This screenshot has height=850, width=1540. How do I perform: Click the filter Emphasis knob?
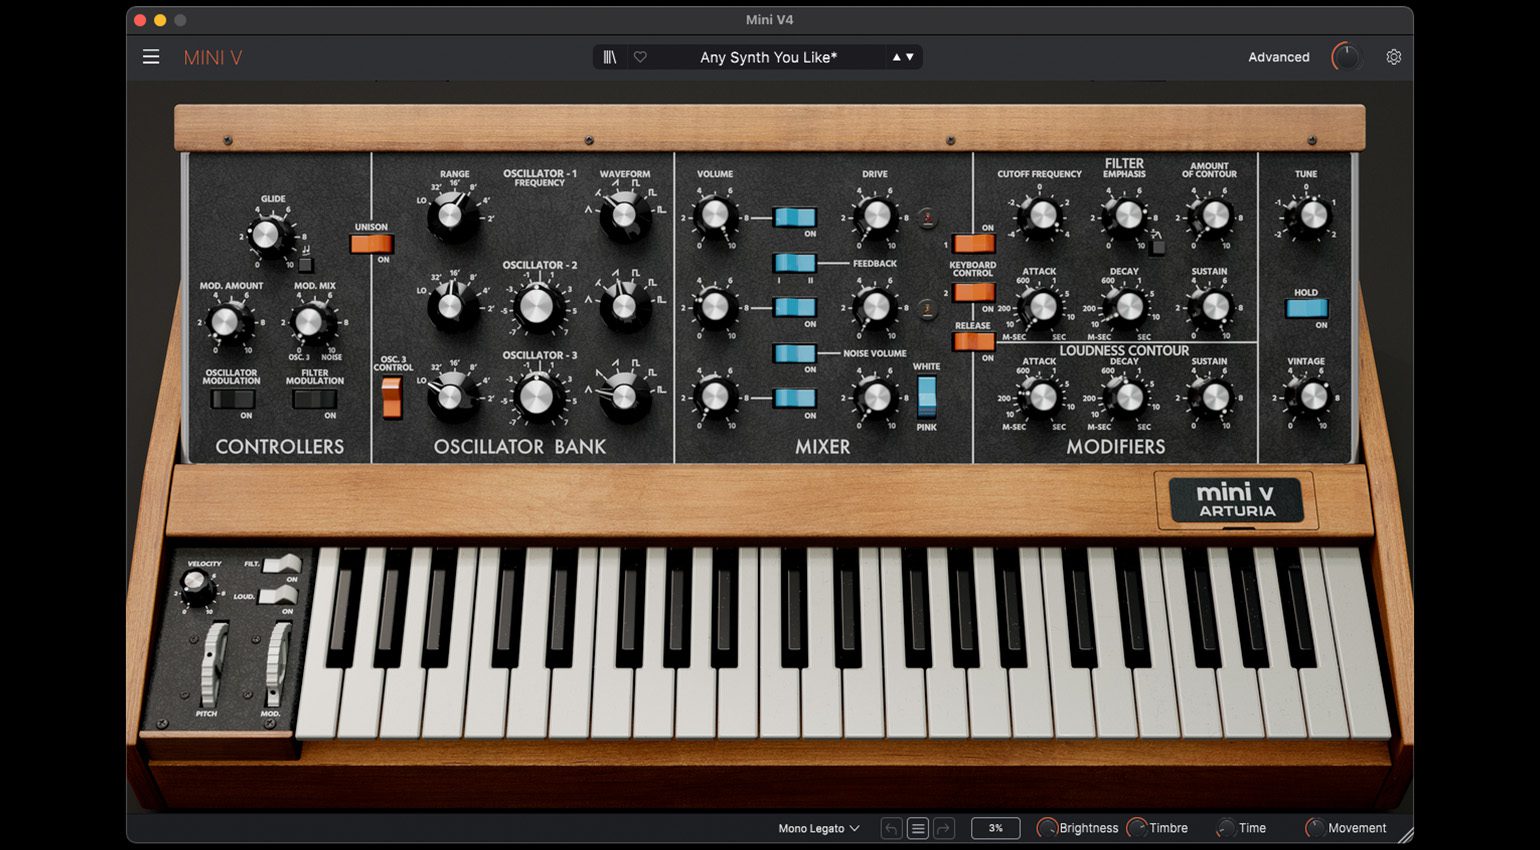[1128, 214]
